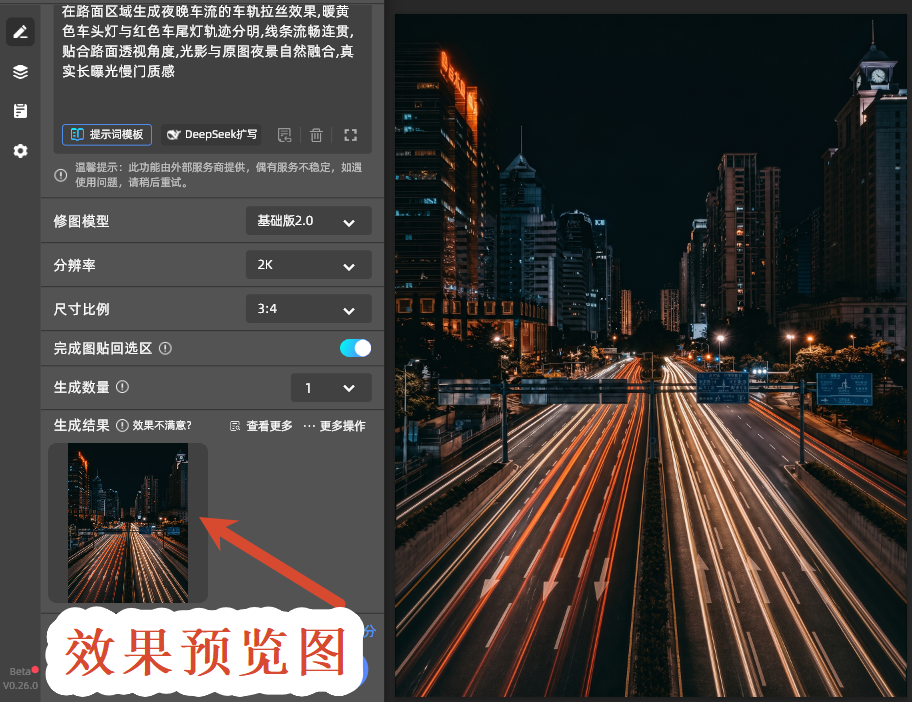The width and height of the screenshot is (912, 702).
Task: Click the 效果不满意? link
Action: point(162,426)
